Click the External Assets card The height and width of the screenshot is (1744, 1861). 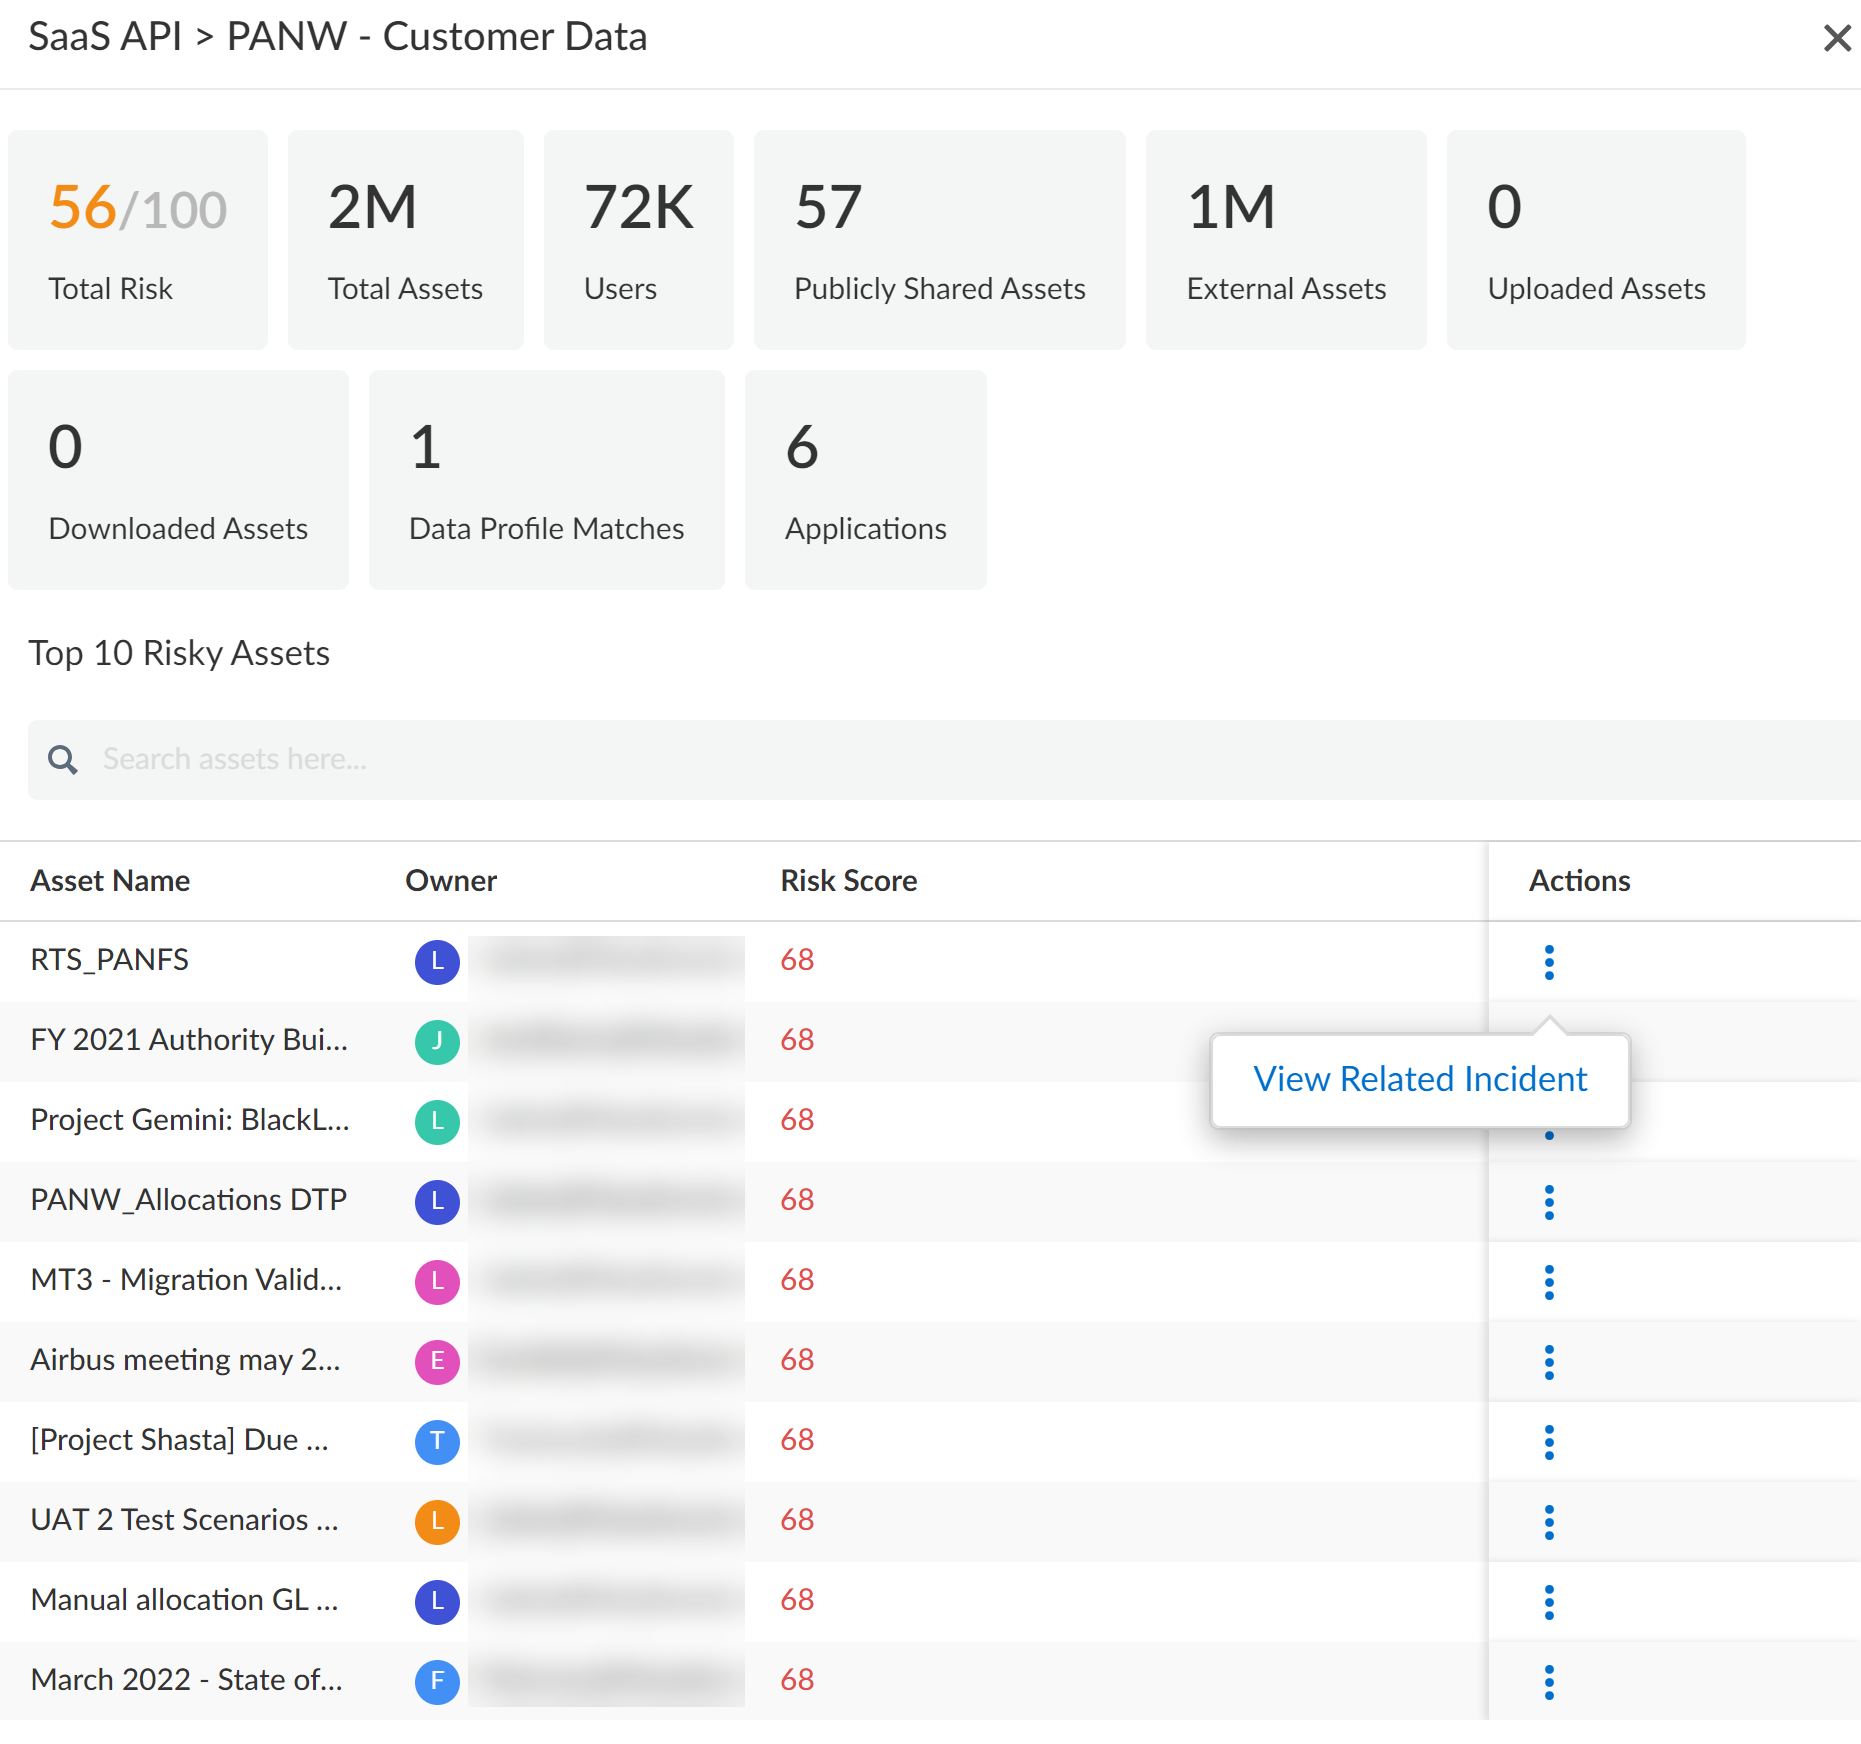(x=1285, y=240)
